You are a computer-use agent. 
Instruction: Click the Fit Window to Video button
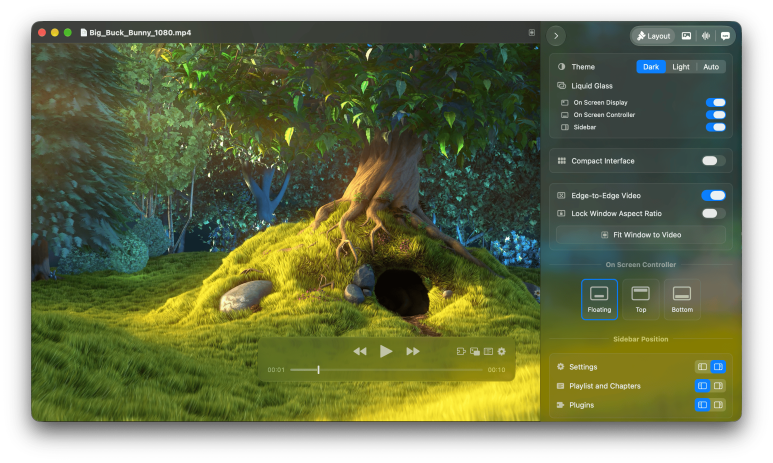pos(640,235)
